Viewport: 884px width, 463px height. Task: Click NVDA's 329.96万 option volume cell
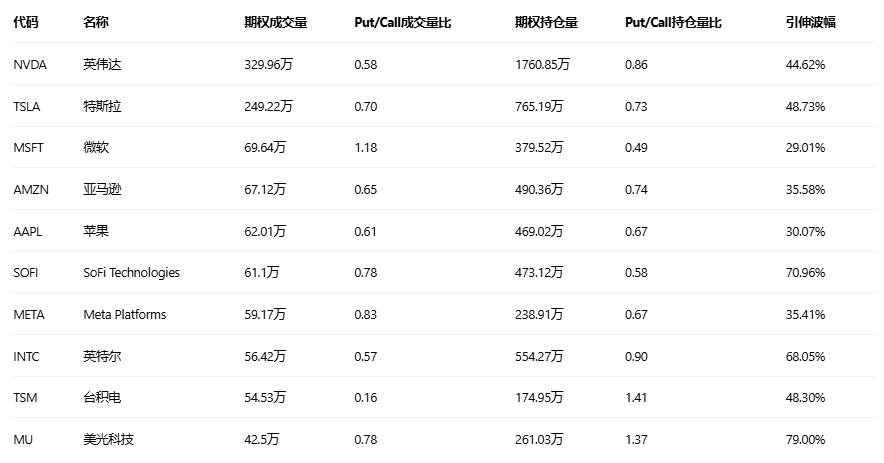tap(273, 64)
